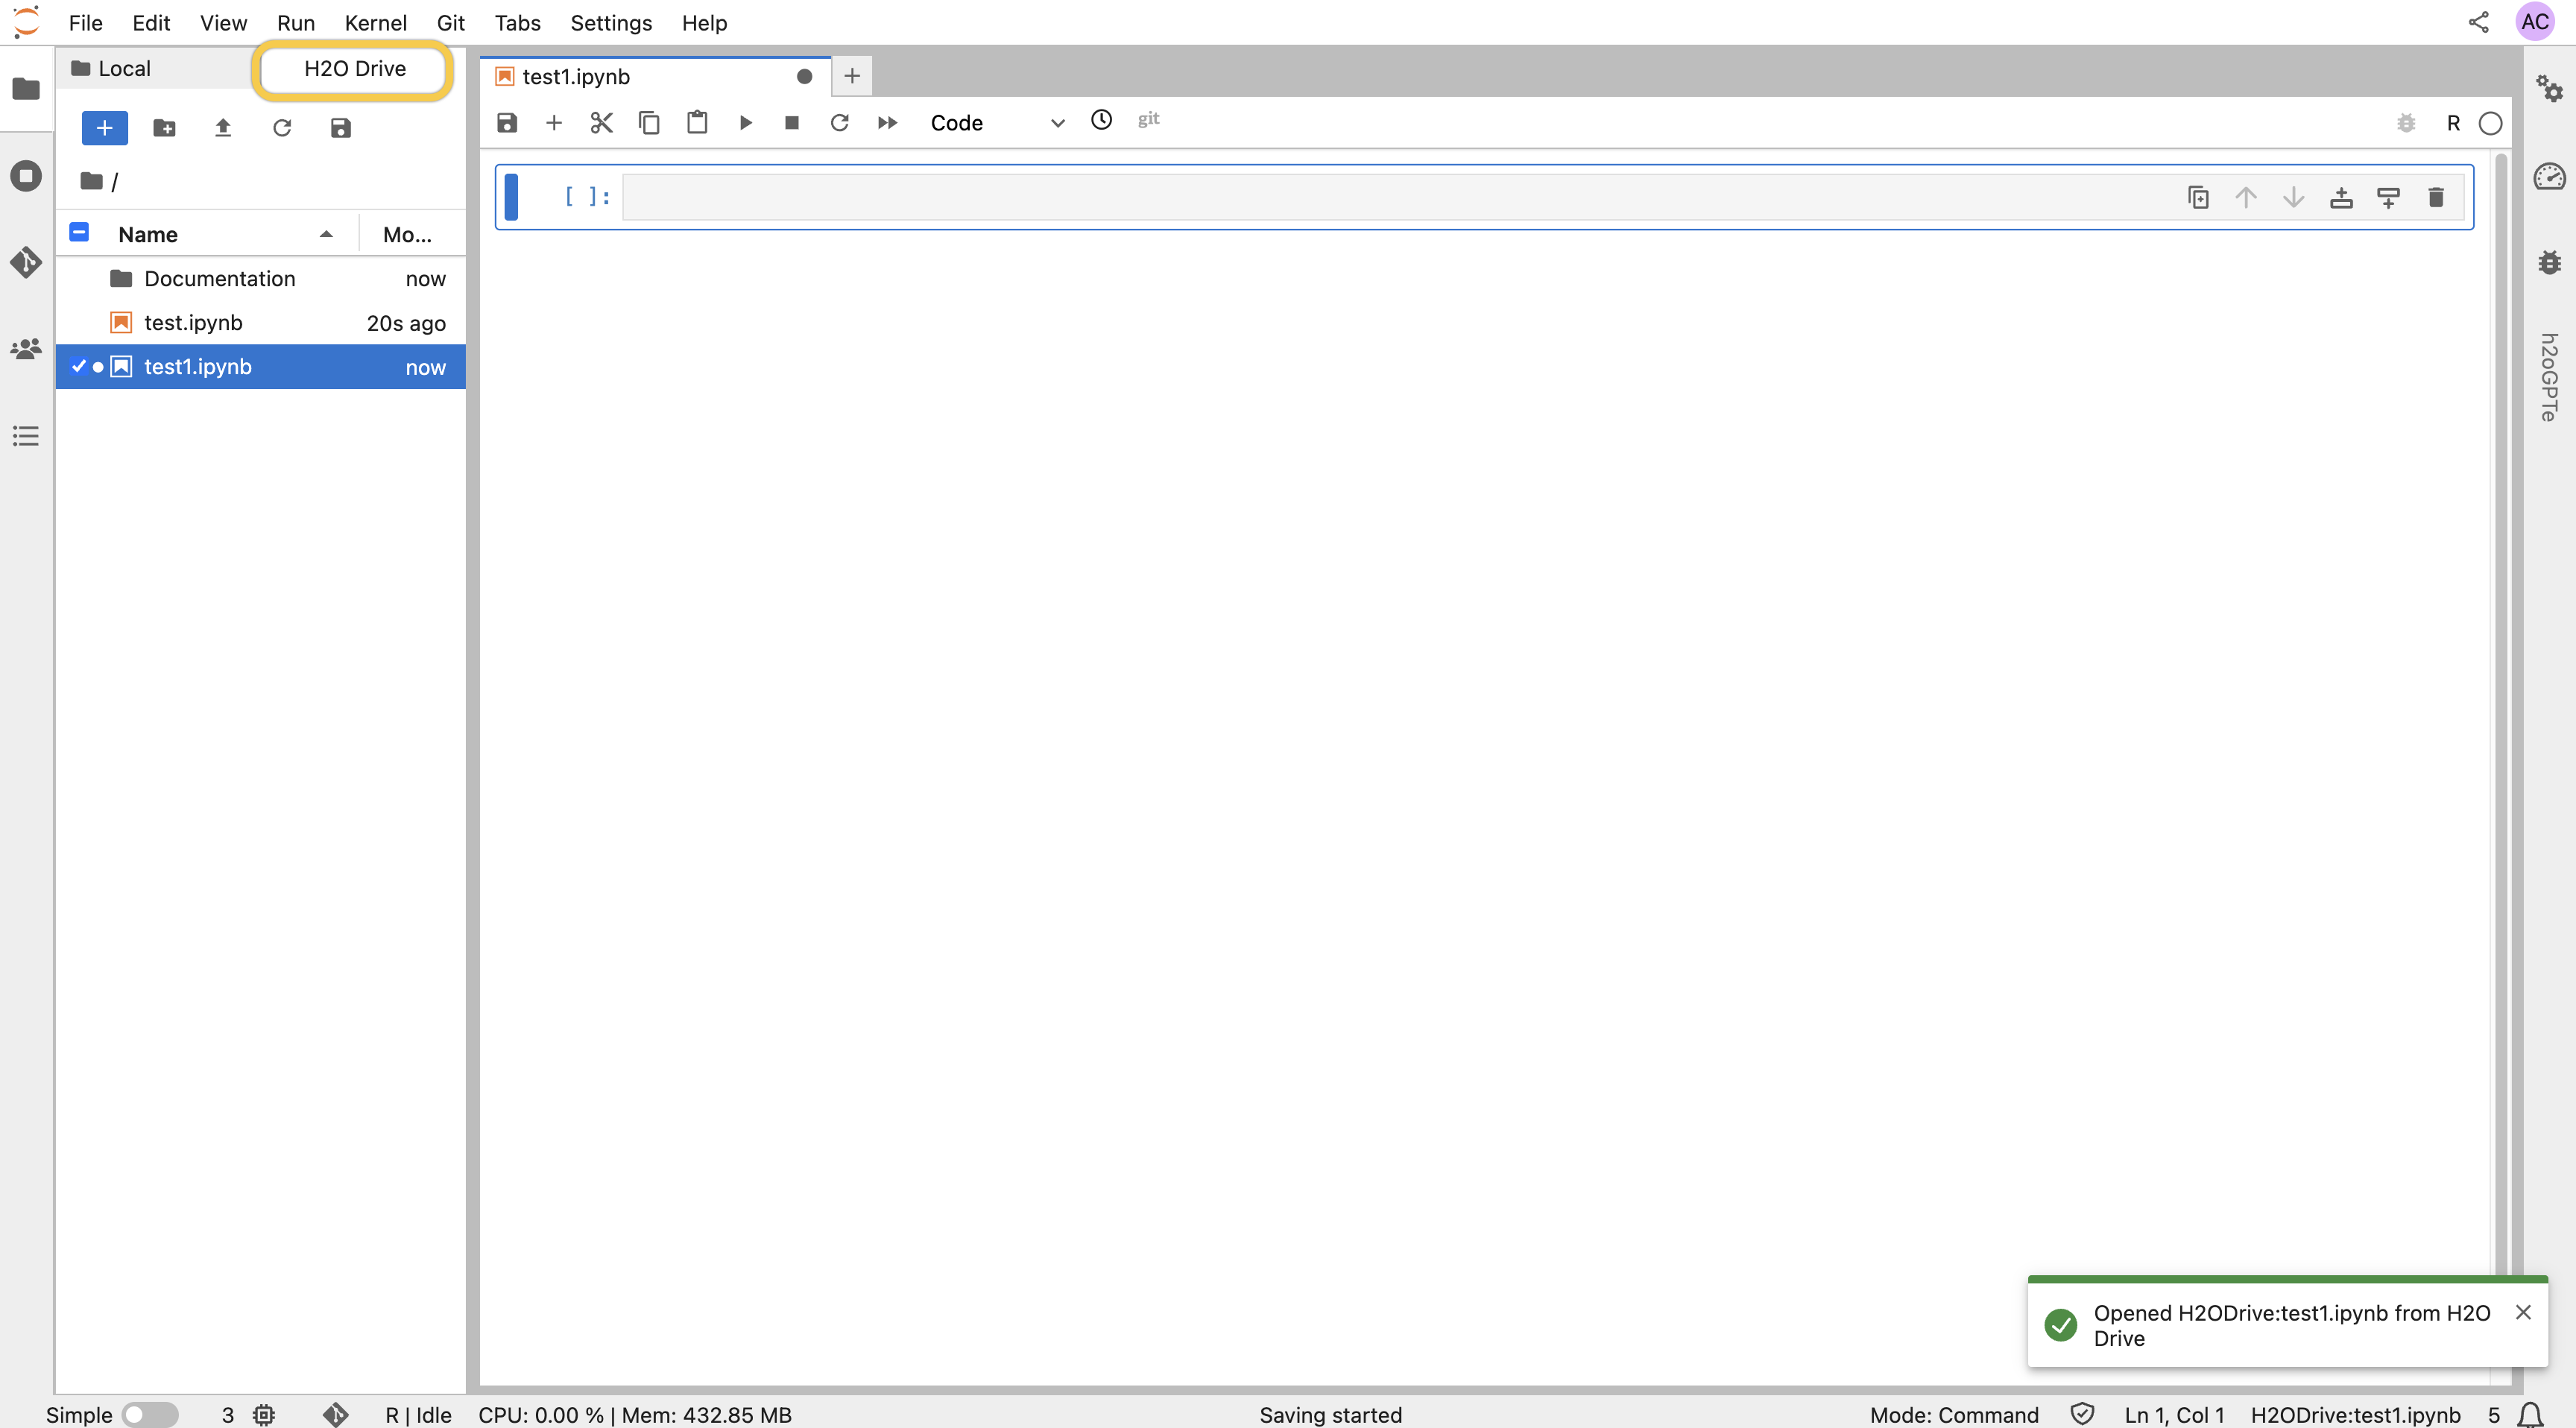Open running terminals and kernels panel

26,176
